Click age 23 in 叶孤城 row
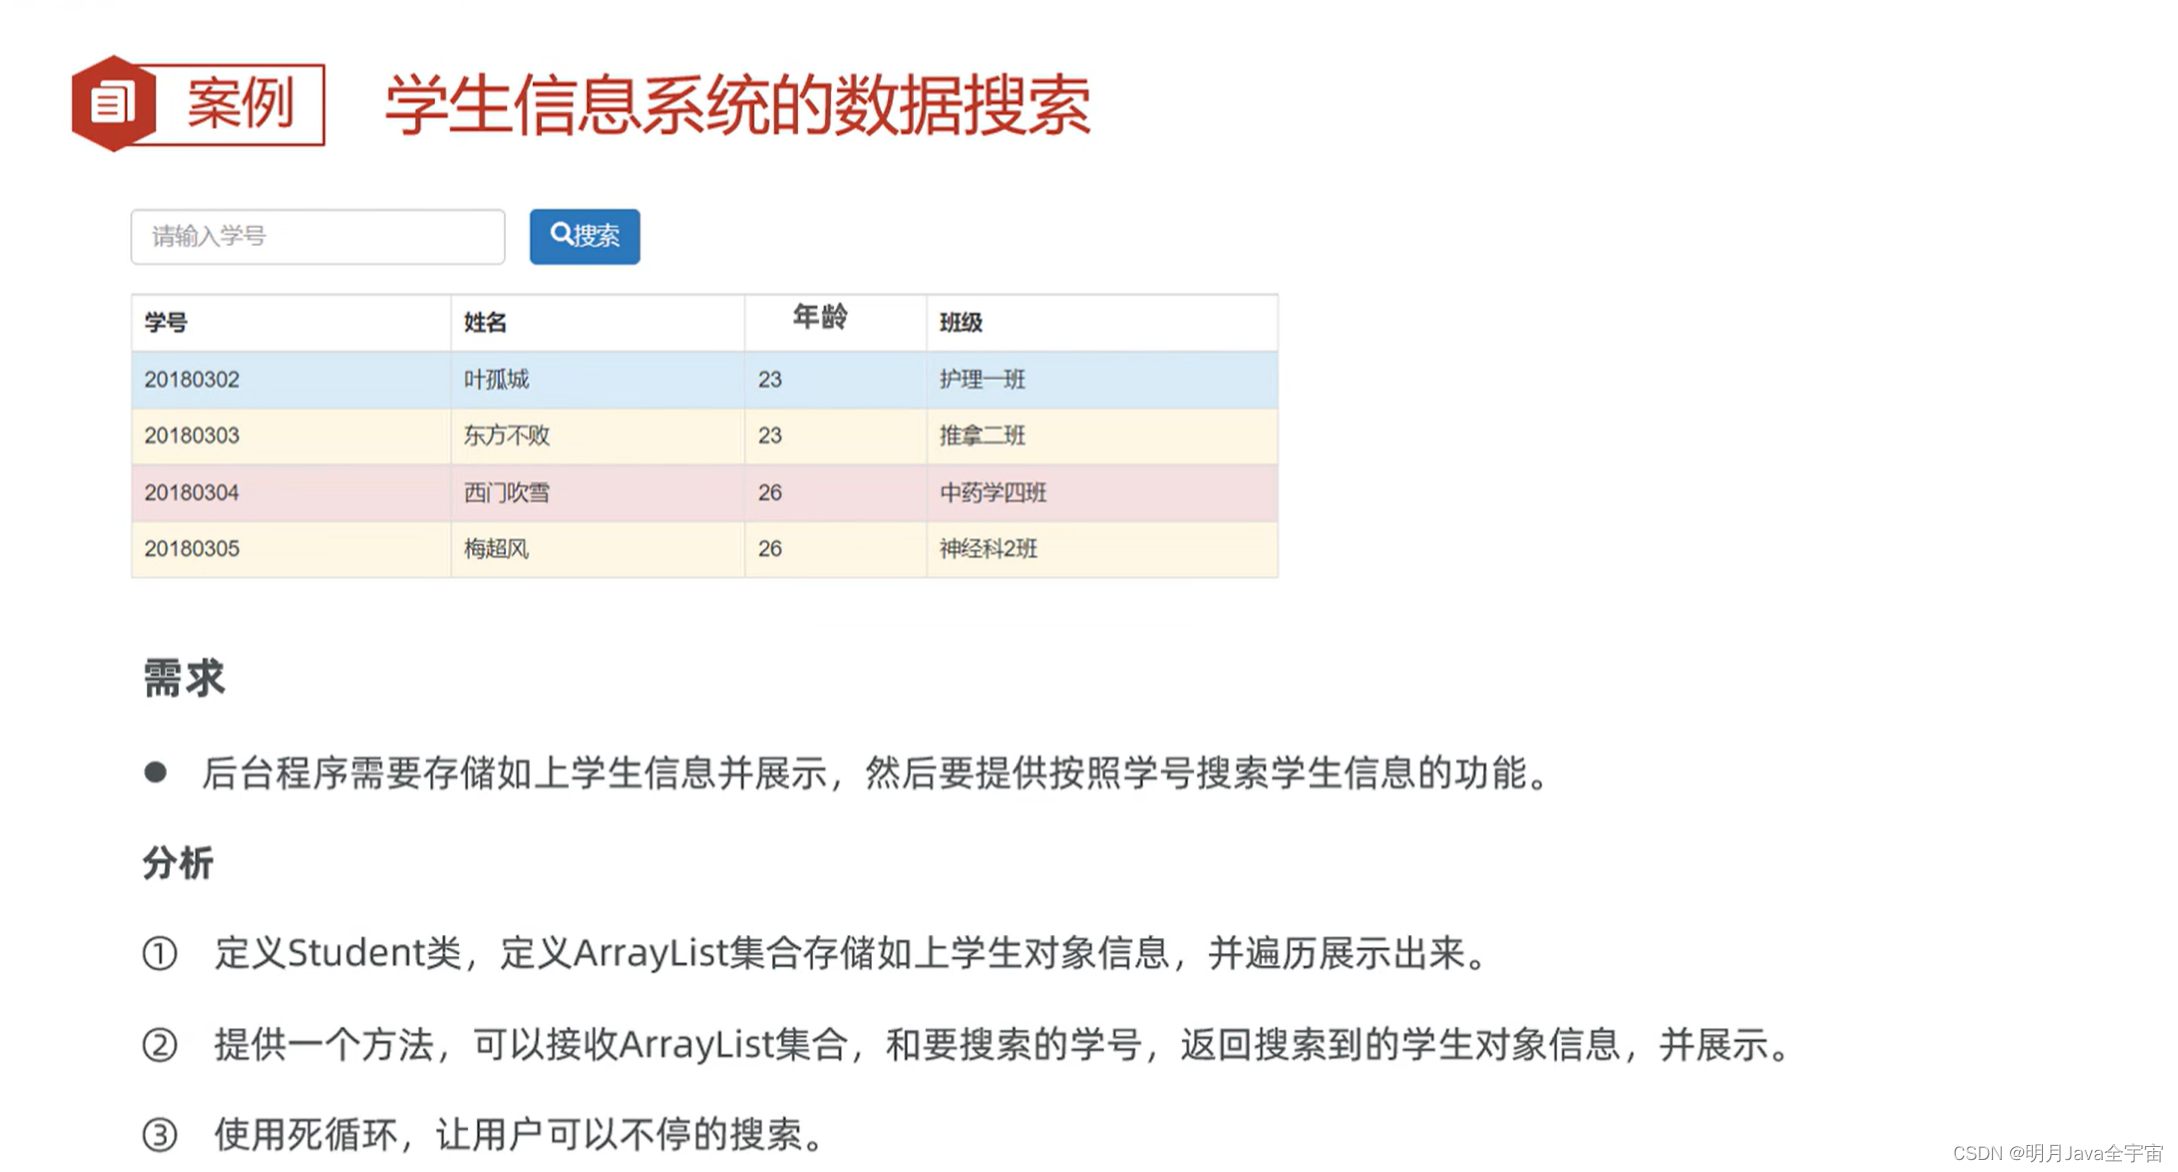Image resolution: width=2178 pixels, height=1172 pixels. click(770, 379)
